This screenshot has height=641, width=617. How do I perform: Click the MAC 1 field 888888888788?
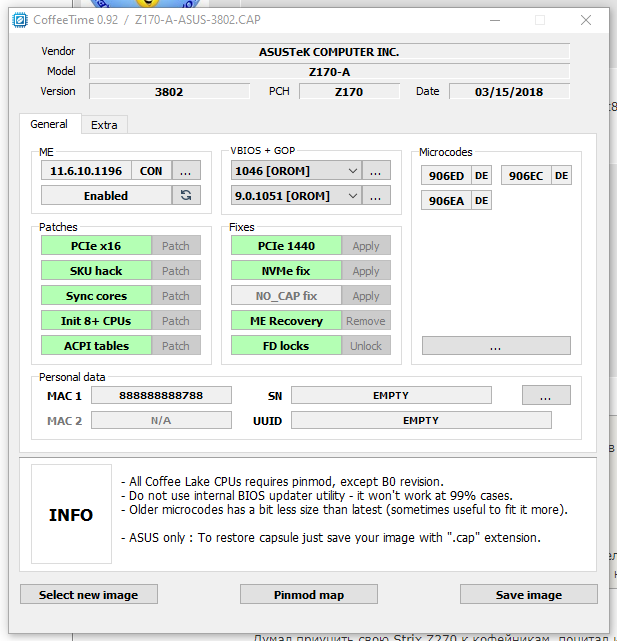click(161, 395)
